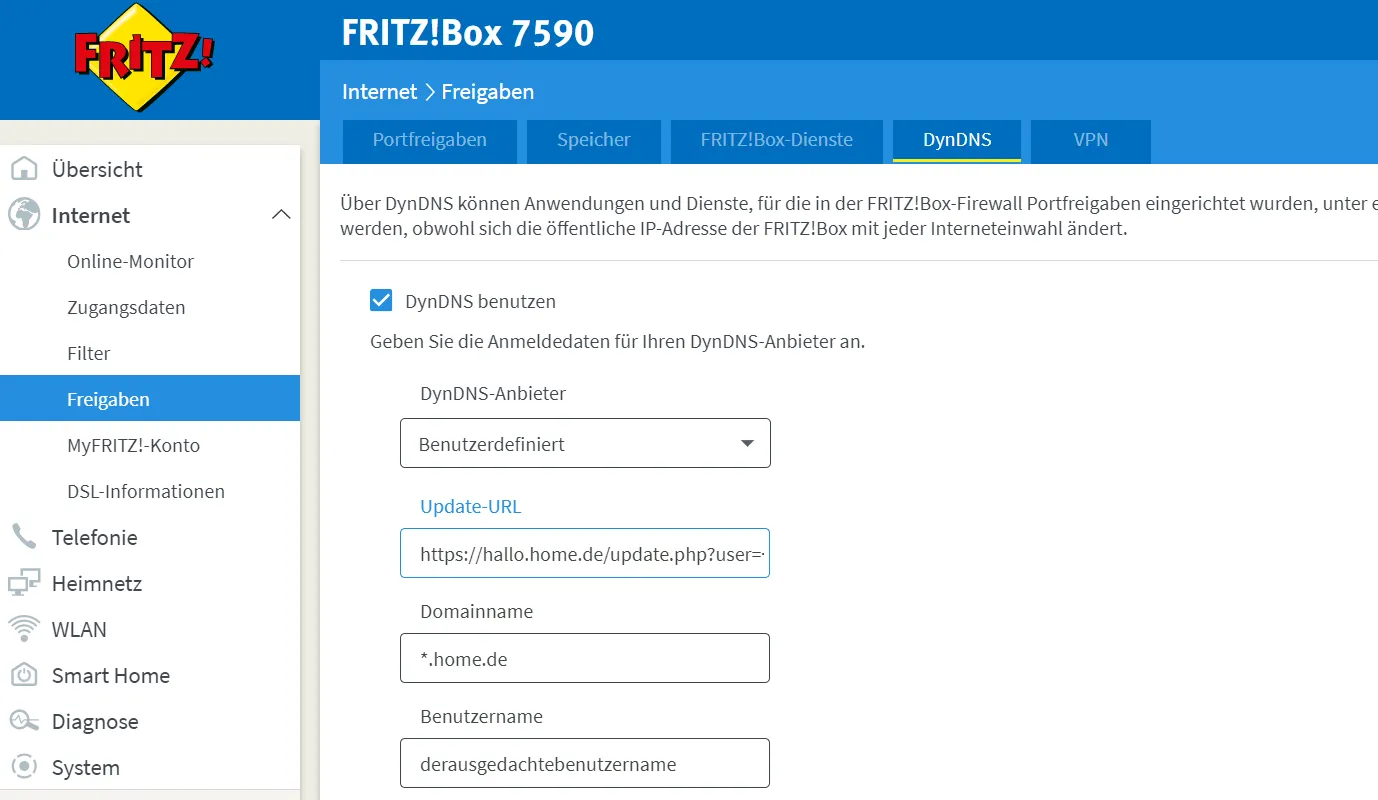This screenshot has height=800, width=1378.
Task: Switch to the Portfreigaben tab
Action: click(x=430, y=140)
